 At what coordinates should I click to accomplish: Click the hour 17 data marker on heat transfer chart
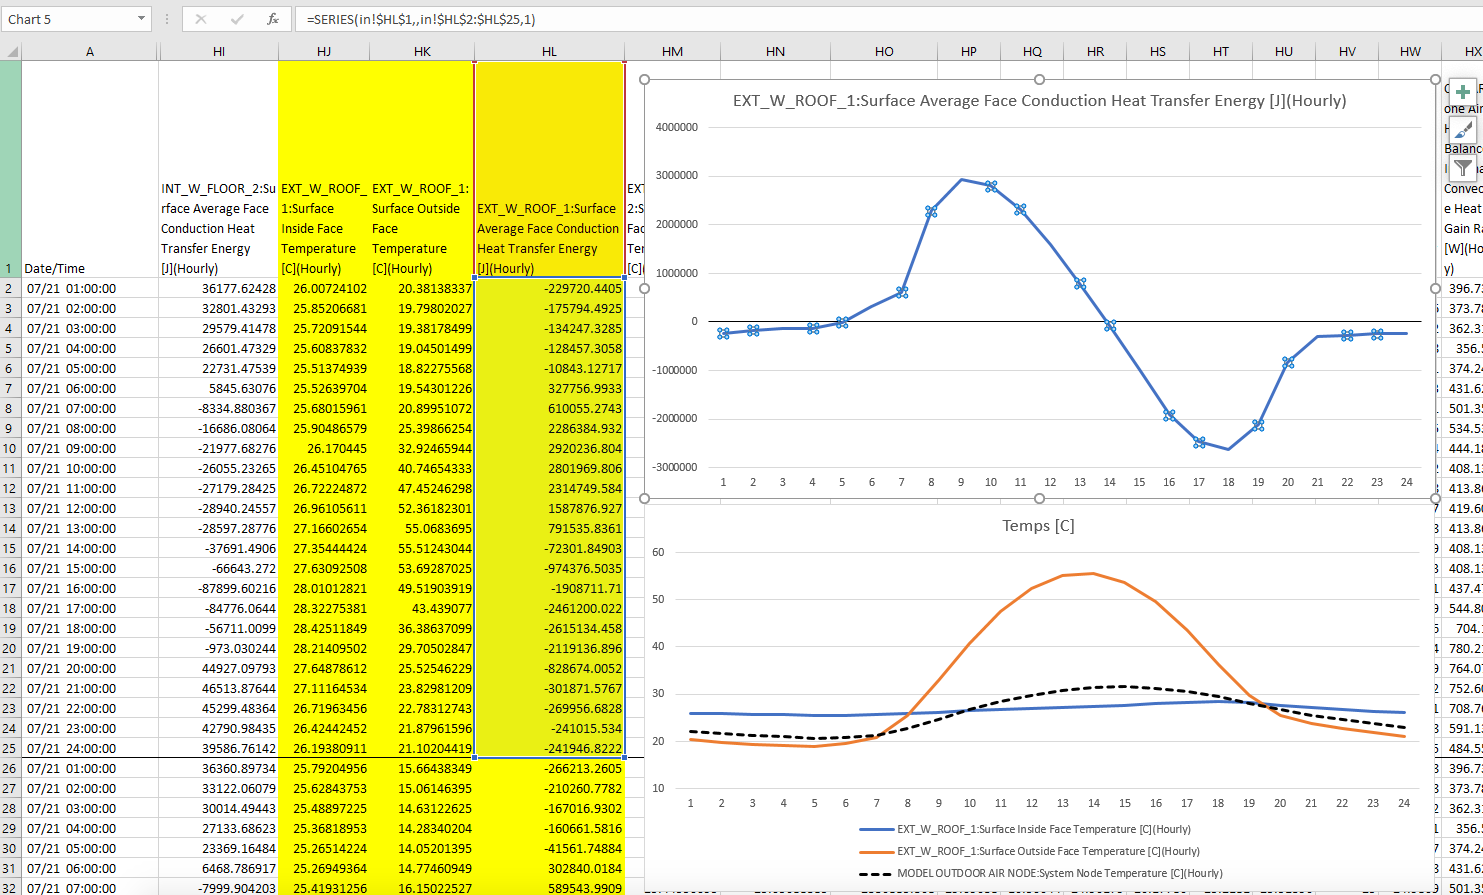click(1198, 442)
